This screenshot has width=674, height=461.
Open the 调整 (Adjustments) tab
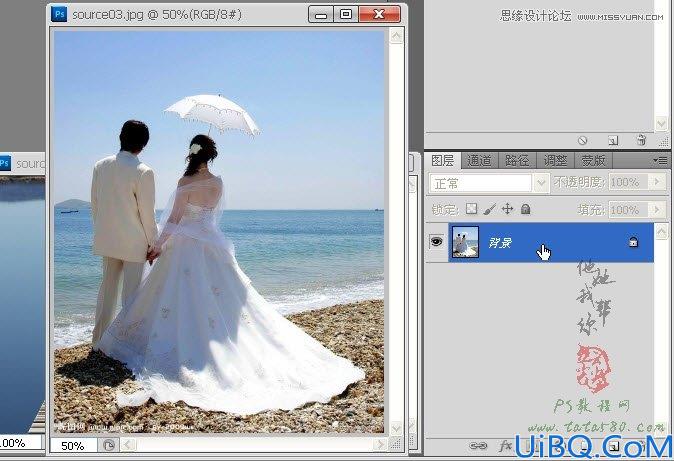[x=555, y=161]
